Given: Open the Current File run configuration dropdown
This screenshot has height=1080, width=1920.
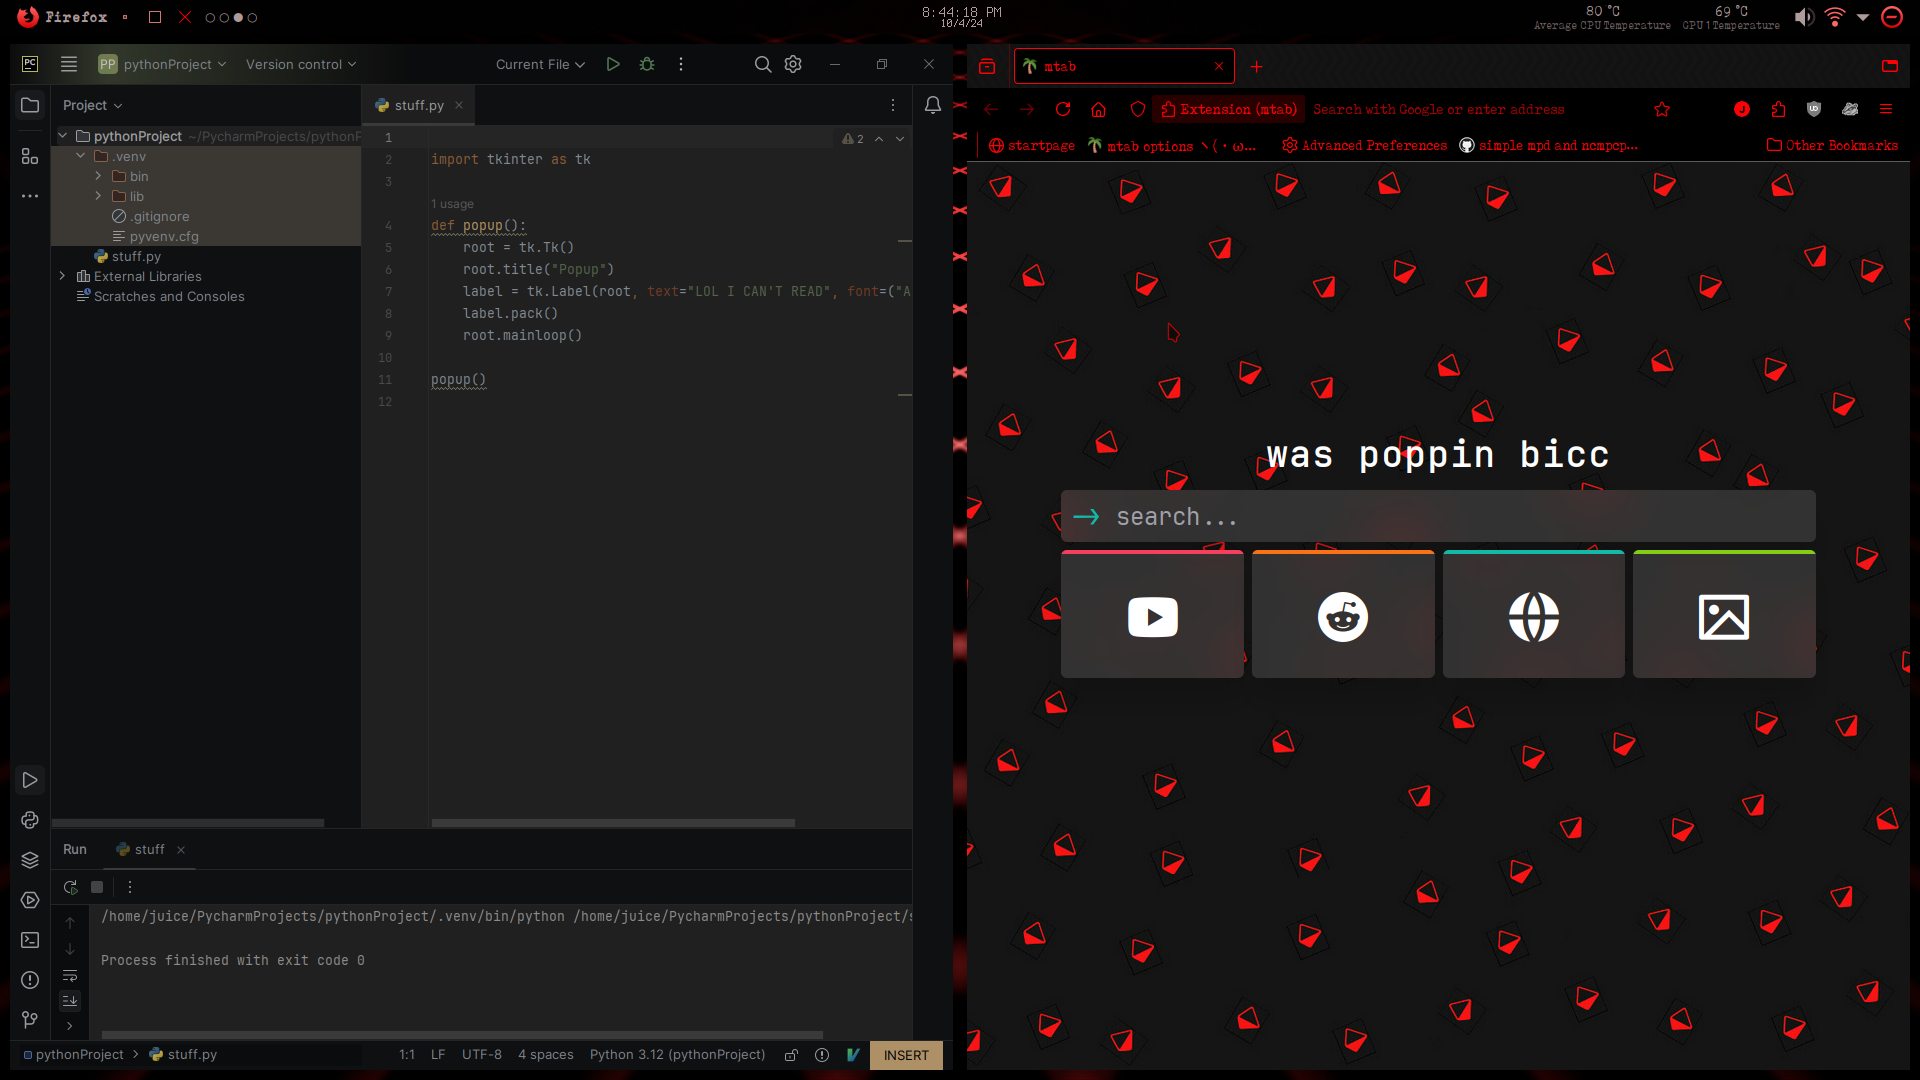Looking at the screenshot, I should tap(539, 63).
